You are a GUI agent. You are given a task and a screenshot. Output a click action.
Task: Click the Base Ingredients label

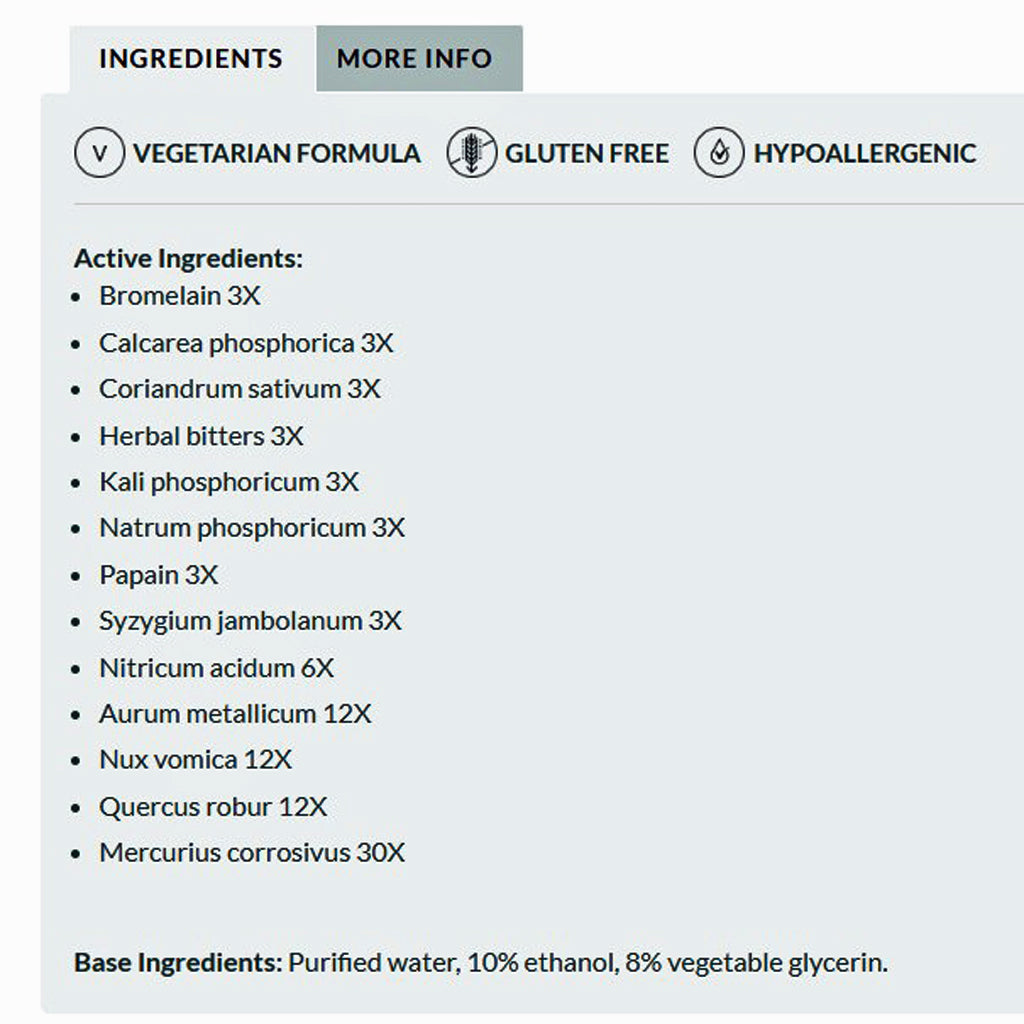(175, 961)
